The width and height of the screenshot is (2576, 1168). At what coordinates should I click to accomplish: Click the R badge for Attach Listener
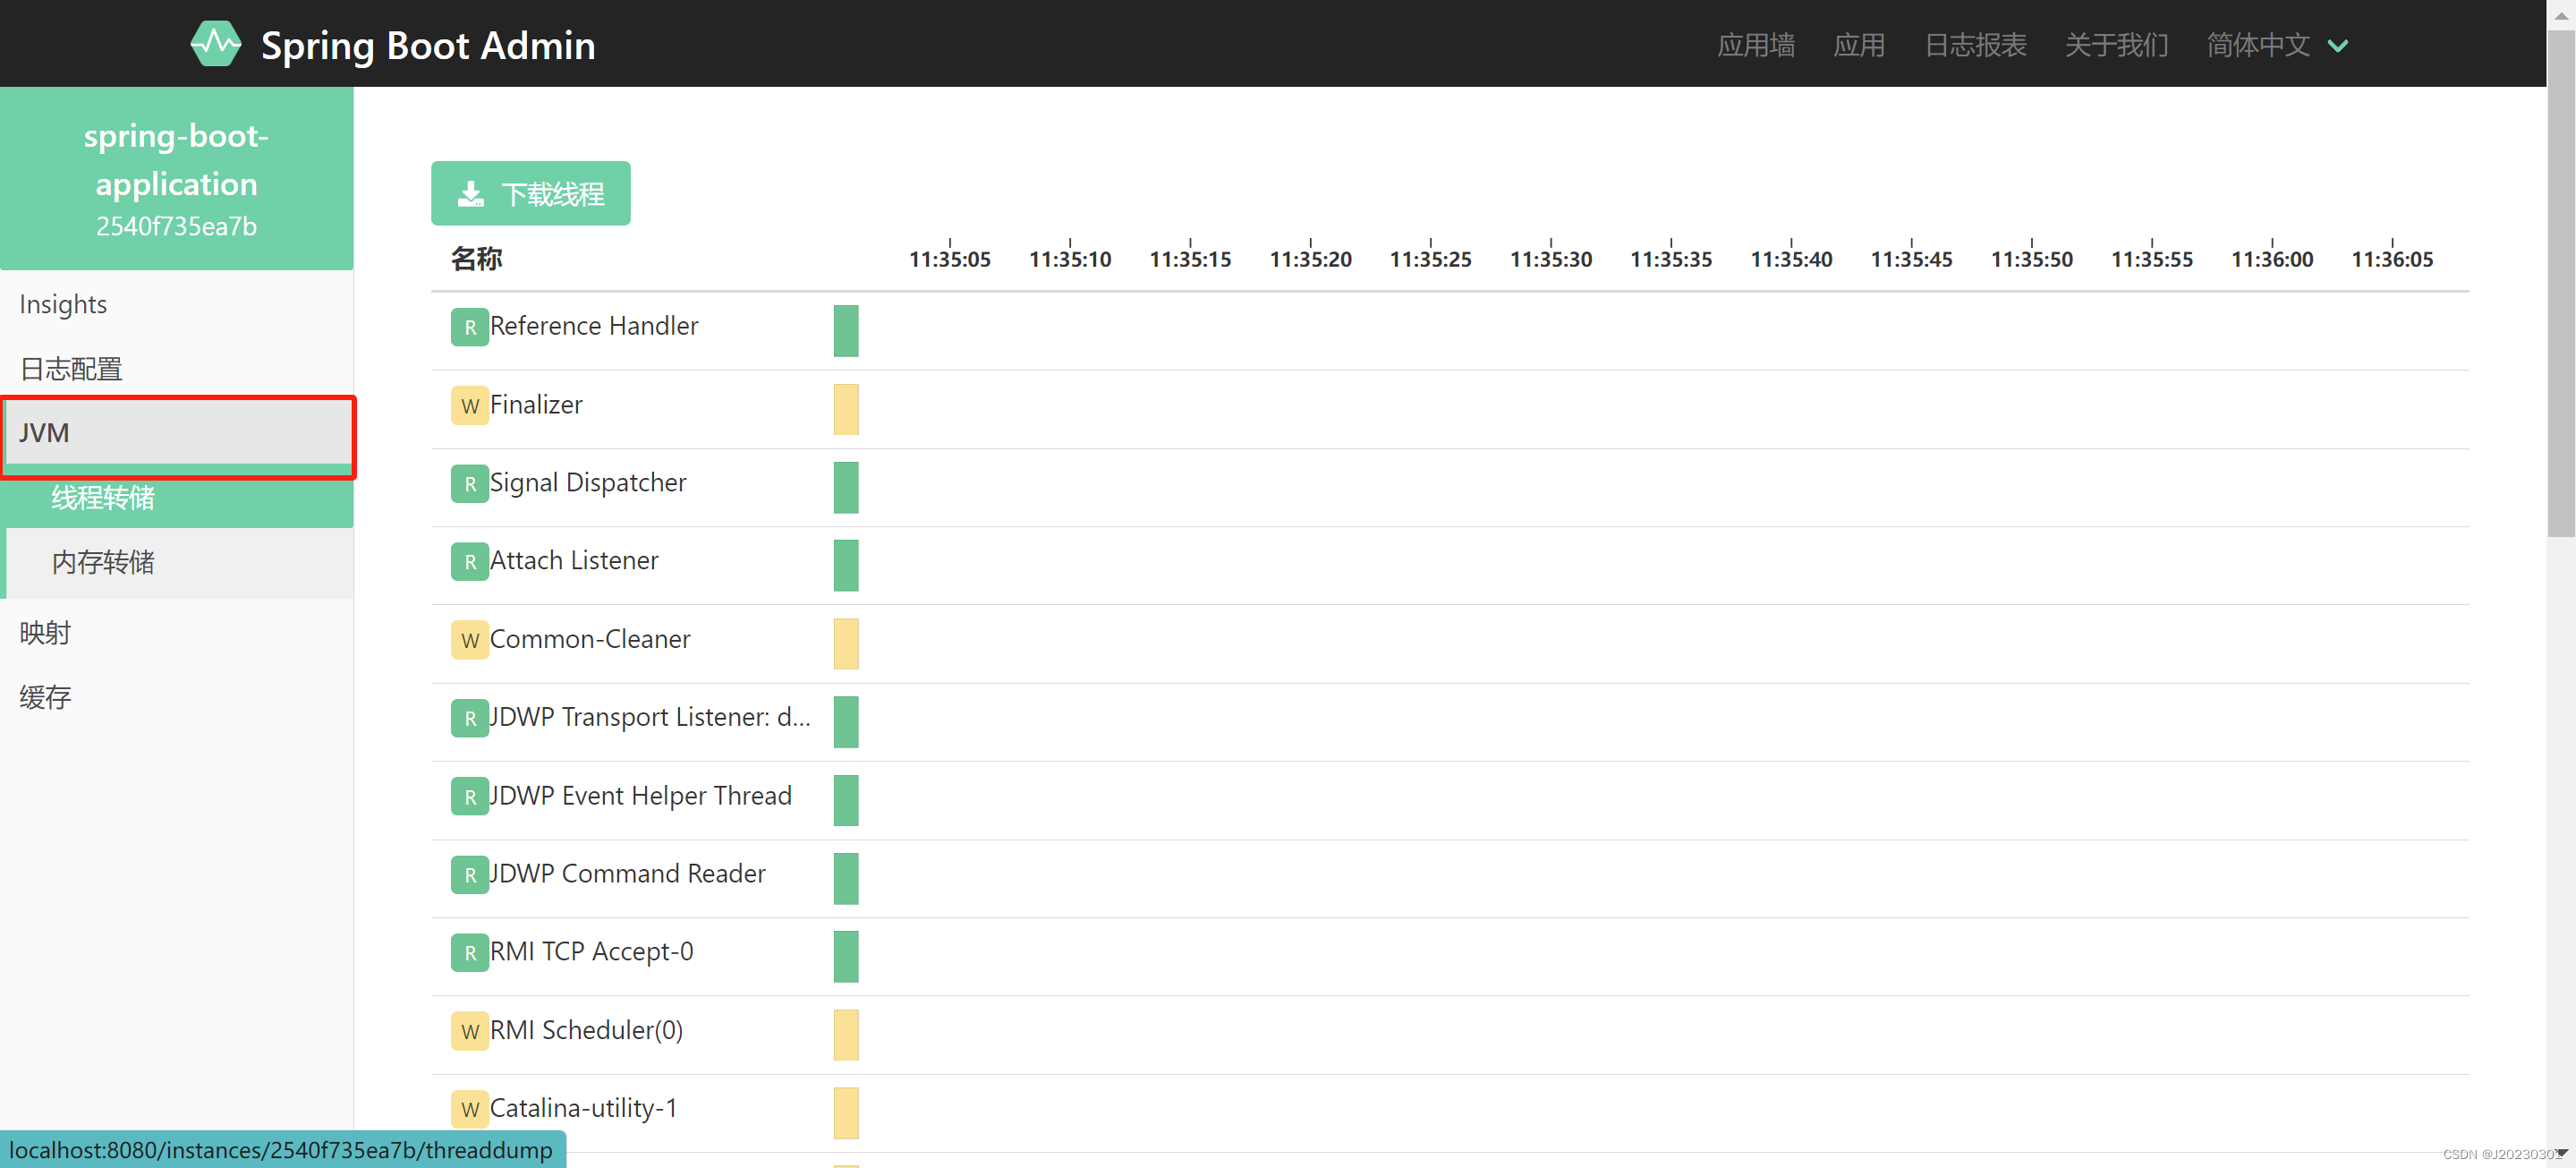[469, 562]
